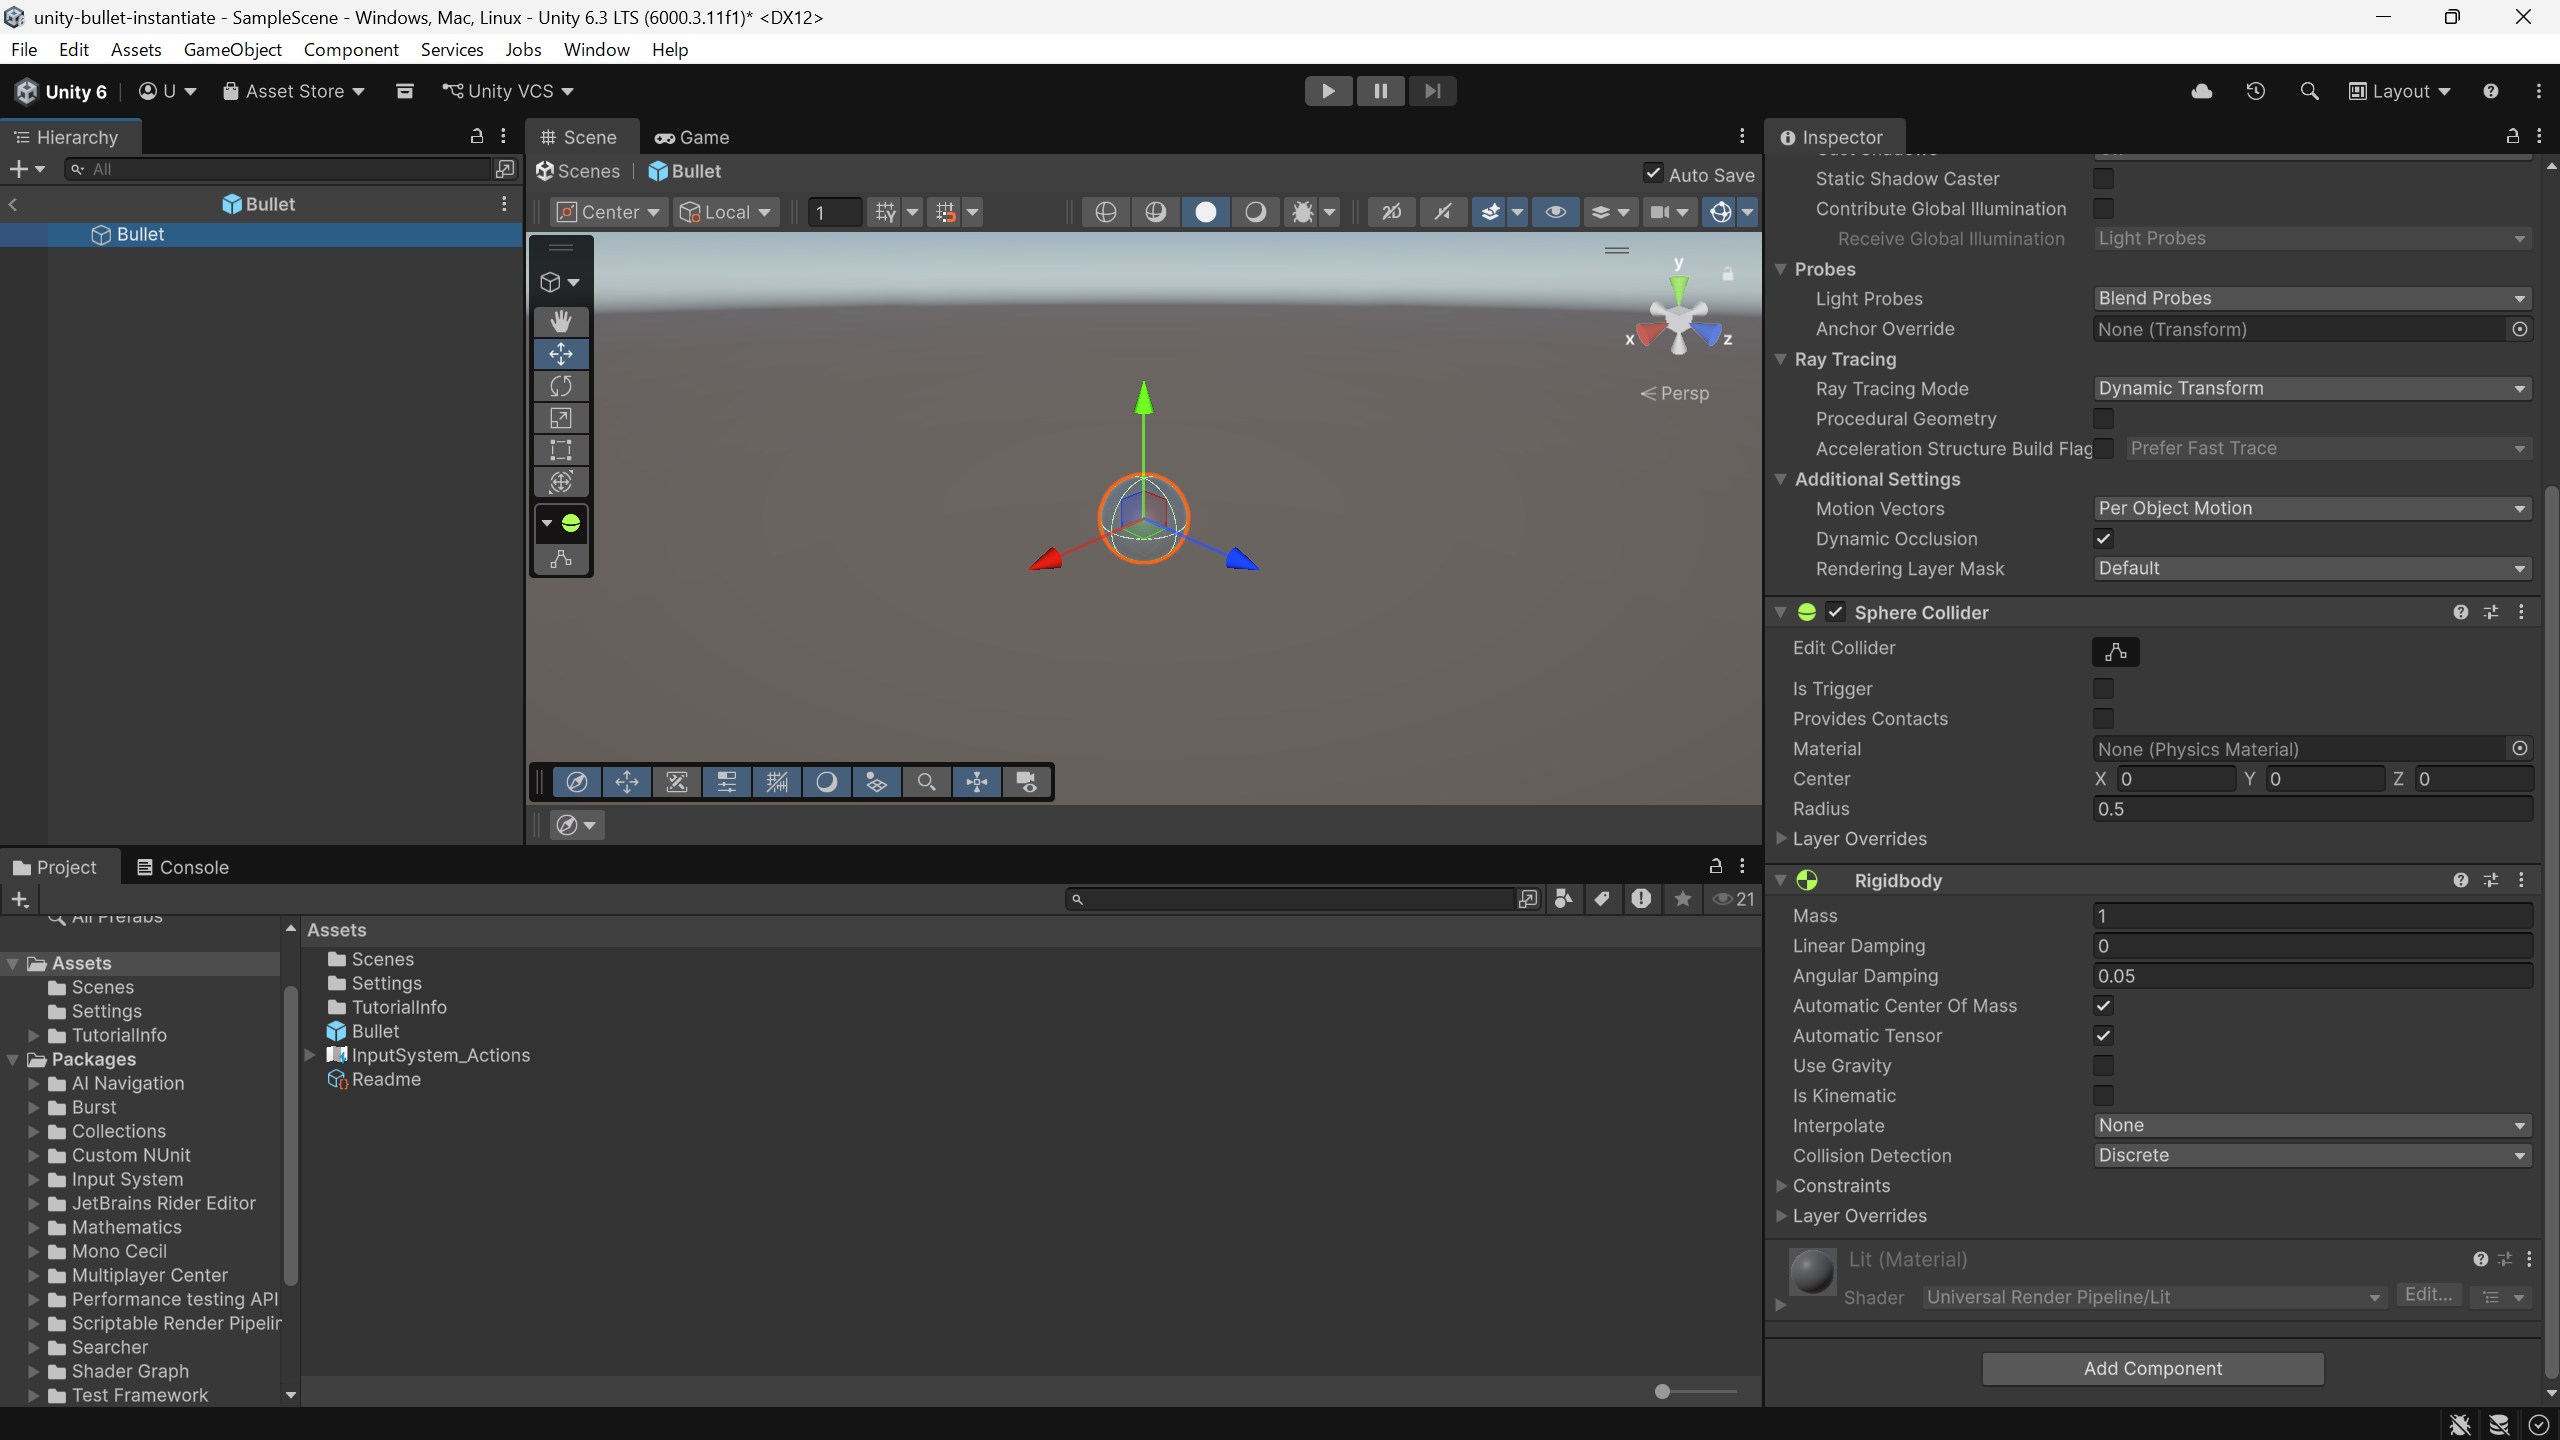
Task: Click the Add Component button
Action: (x=2152, y=1369)
